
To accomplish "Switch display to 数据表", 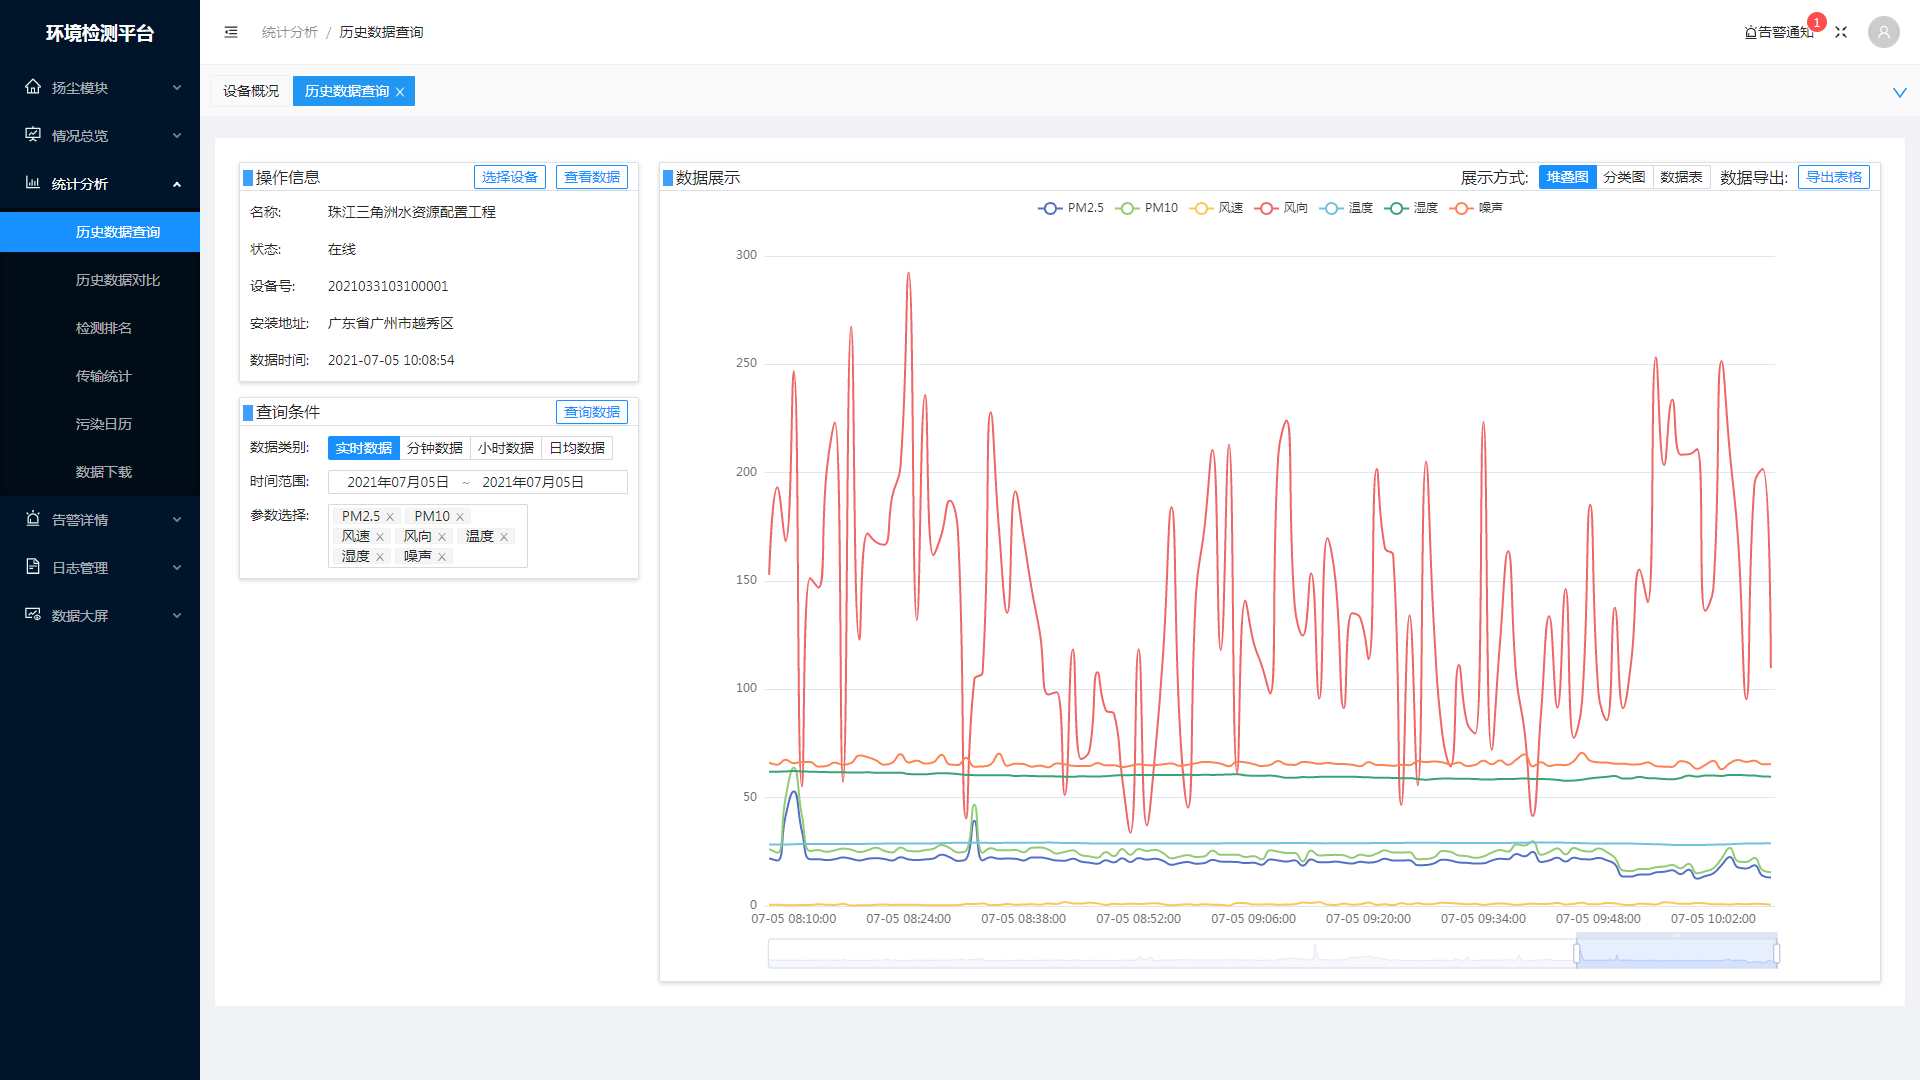I will (1682, 177).
